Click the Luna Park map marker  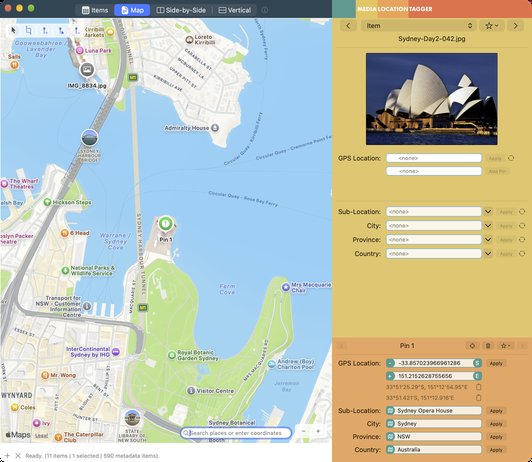tap(79, 51)
